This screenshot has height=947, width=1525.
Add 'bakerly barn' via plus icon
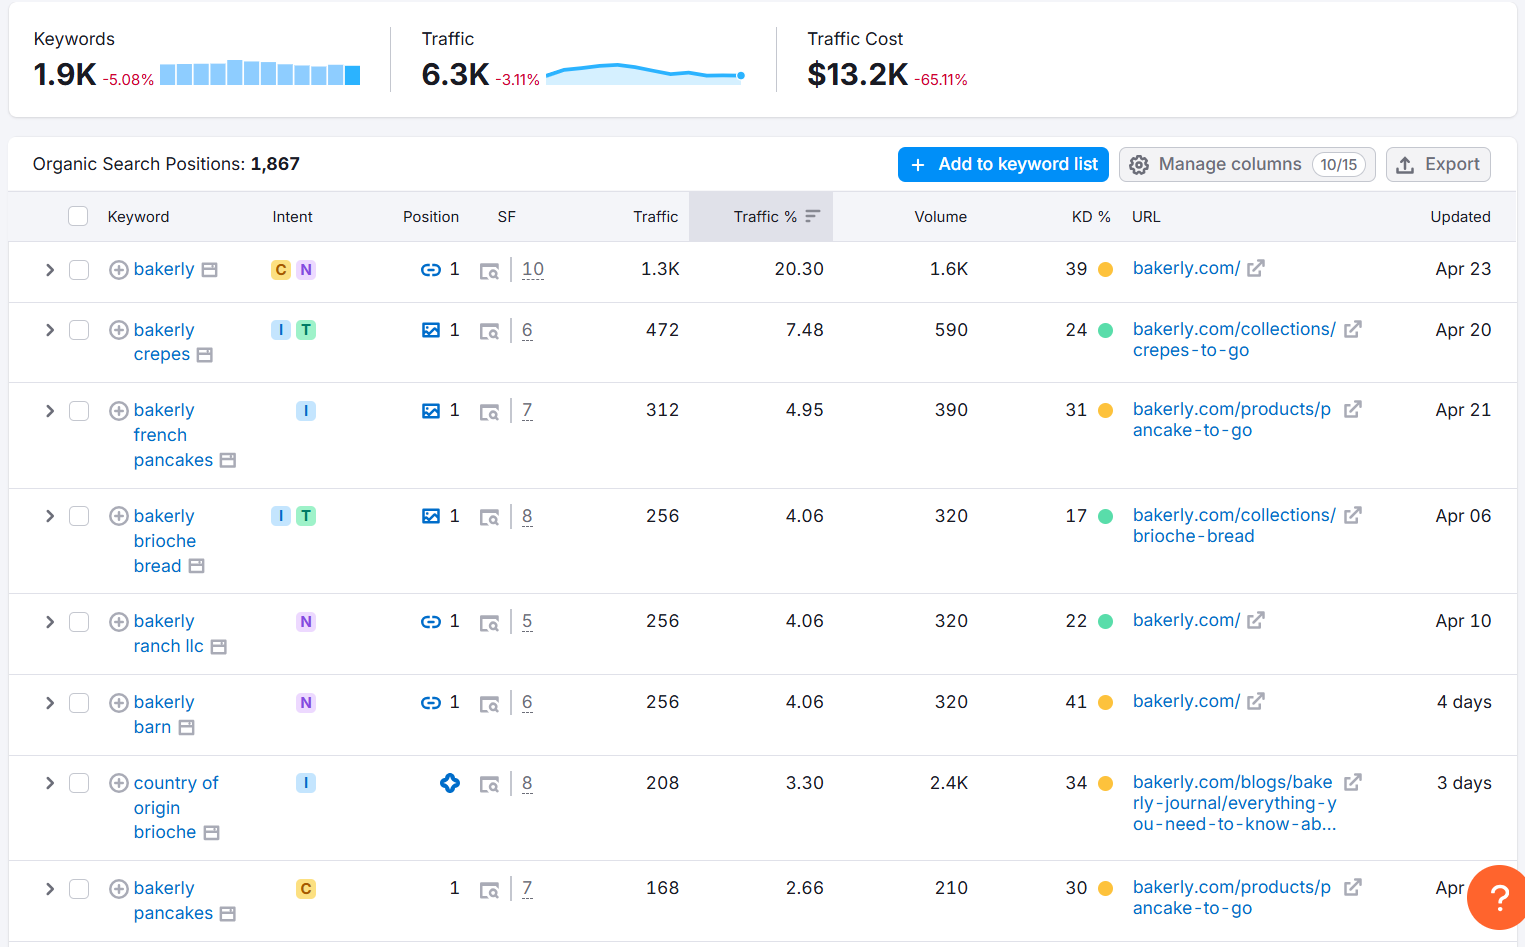(119, 703)
